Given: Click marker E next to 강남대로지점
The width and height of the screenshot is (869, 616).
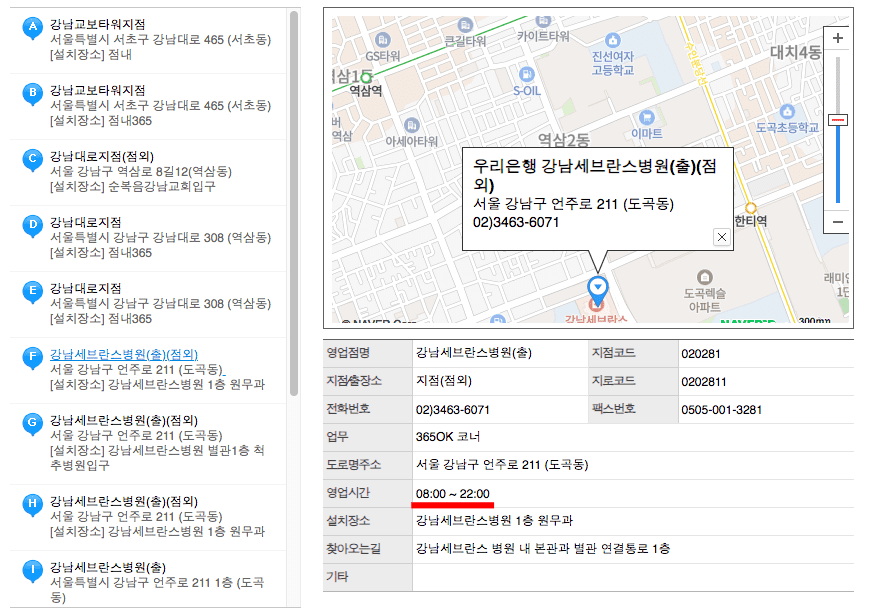Looking at the screenshot, I should pyautogui.click(x=32, y=291).
